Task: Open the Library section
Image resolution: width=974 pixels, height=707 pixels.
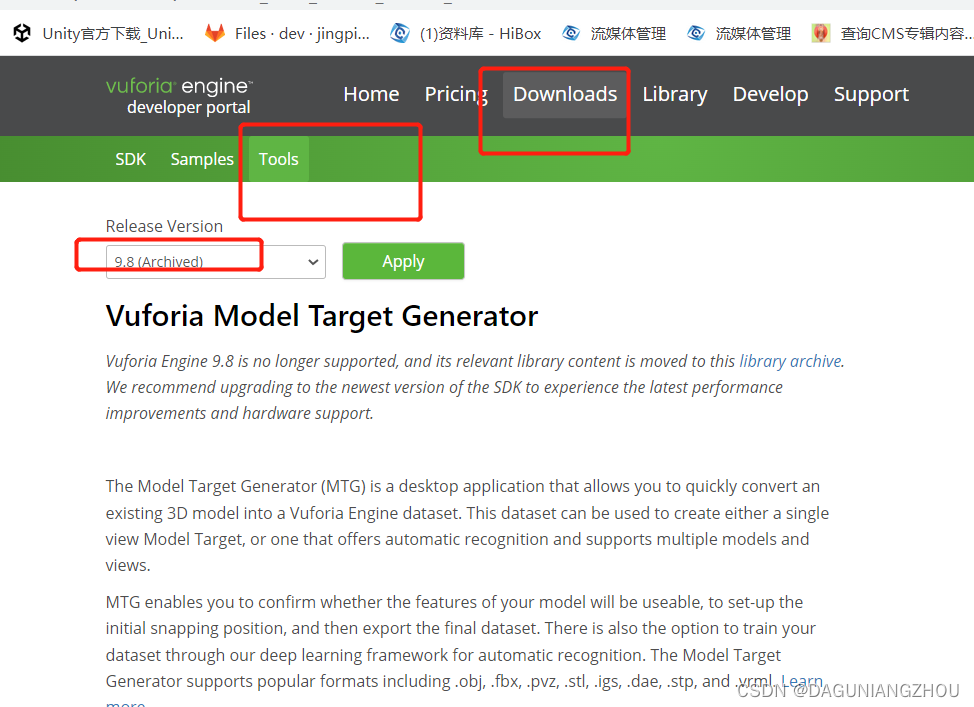Action: 675,94
